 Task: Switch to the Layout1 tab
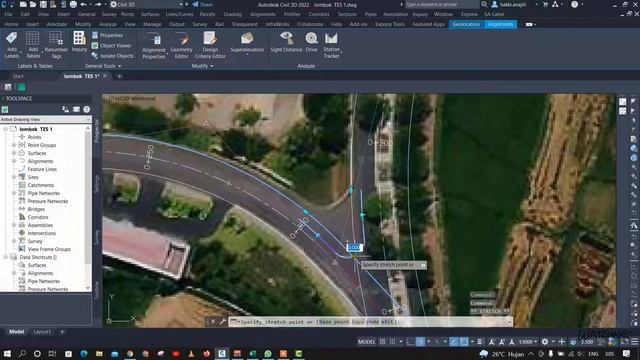coord(42,332)
